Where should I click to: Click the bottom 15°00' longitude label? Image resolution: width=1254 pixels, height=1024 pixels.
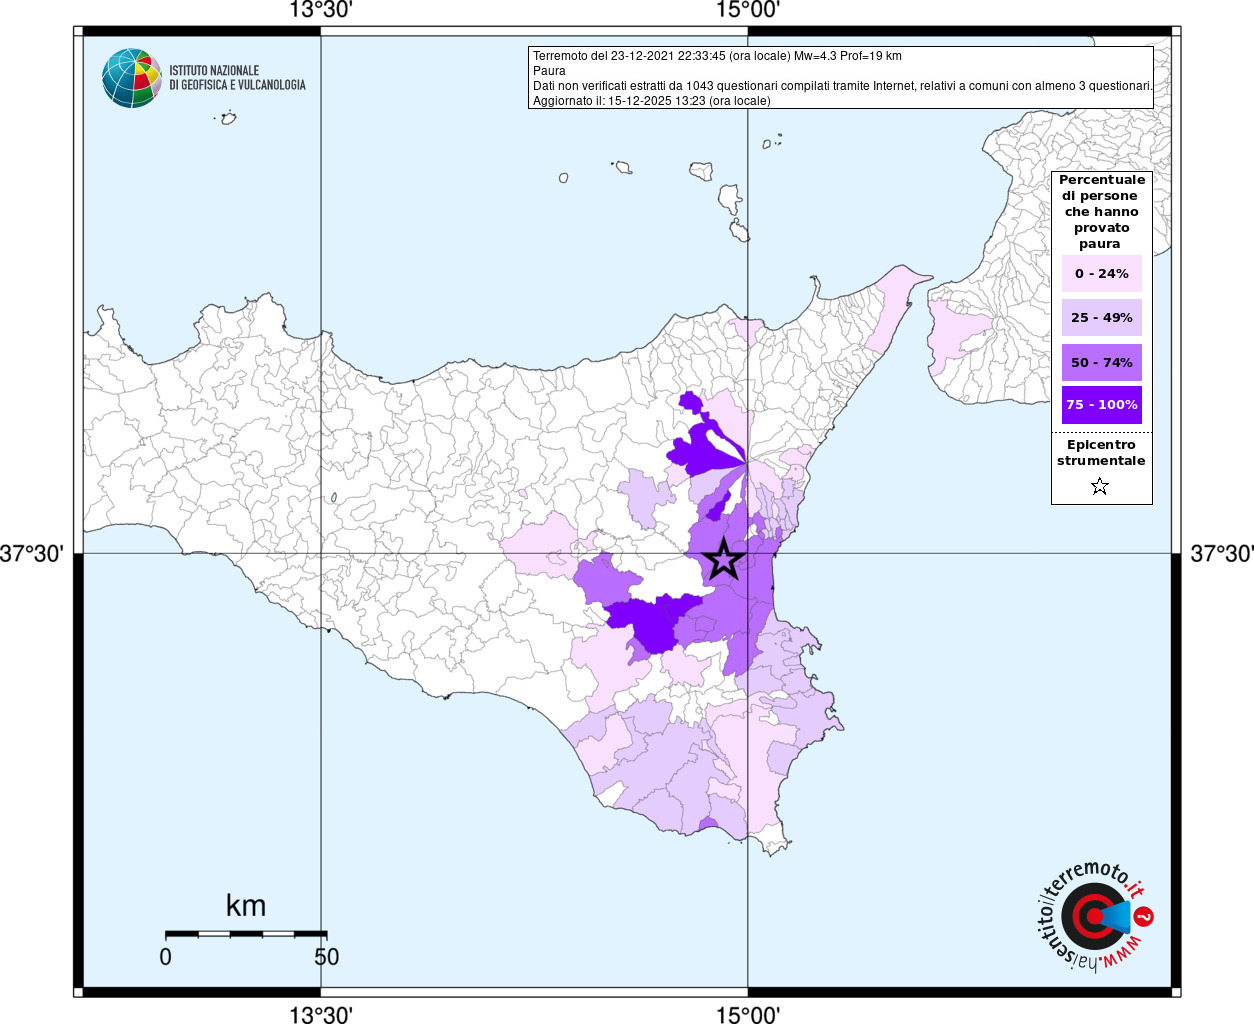click(748, 1015)
